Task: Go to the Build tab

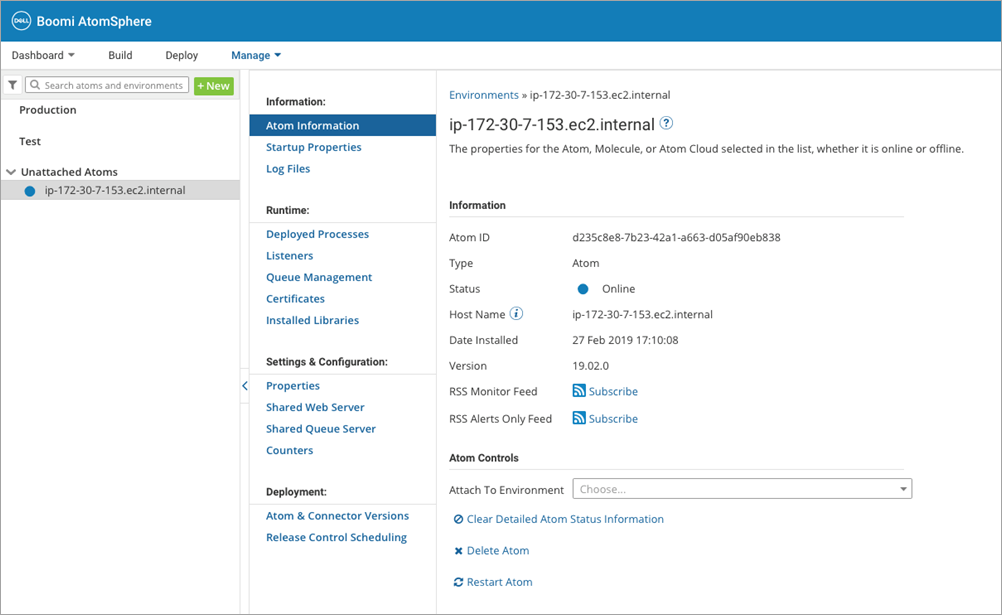Action: pos(120,55)
